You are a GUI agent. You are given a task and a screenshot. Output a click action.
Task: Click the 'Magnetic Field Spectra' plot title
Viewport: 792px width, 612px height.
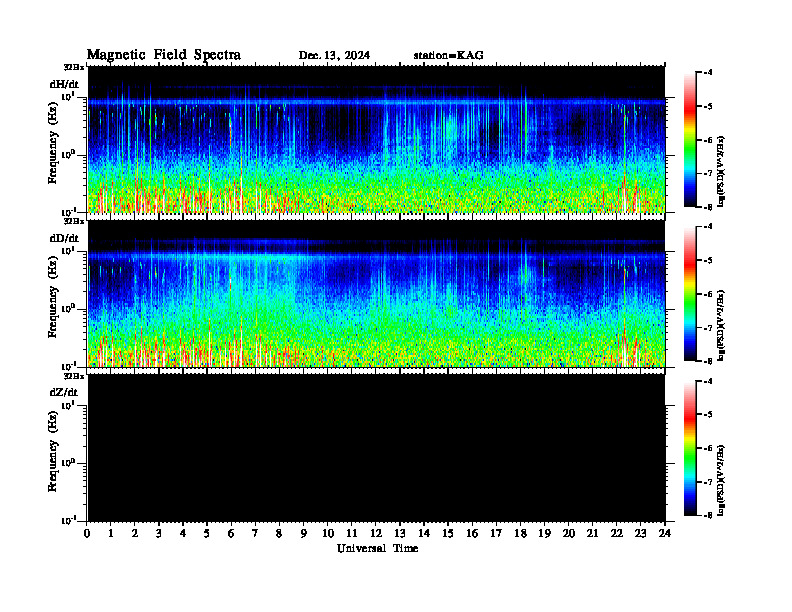pos(164,55)
